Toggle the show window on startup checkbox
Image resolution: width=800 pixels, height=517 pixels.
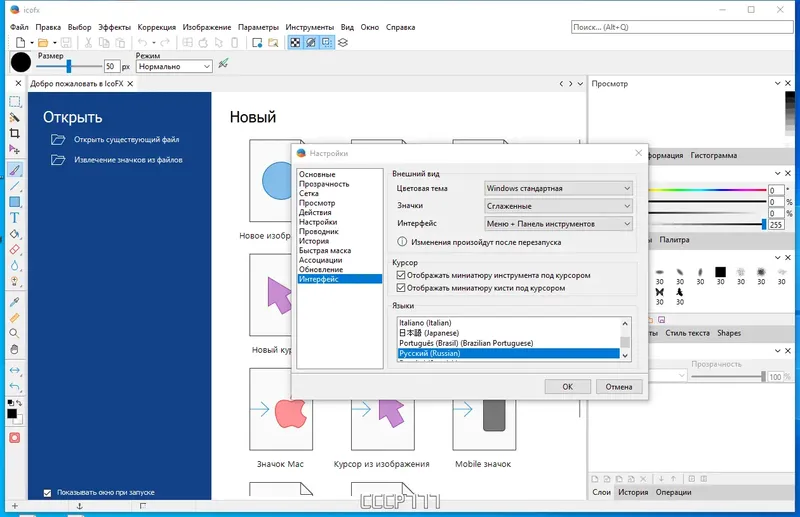[x=47, y=493]
